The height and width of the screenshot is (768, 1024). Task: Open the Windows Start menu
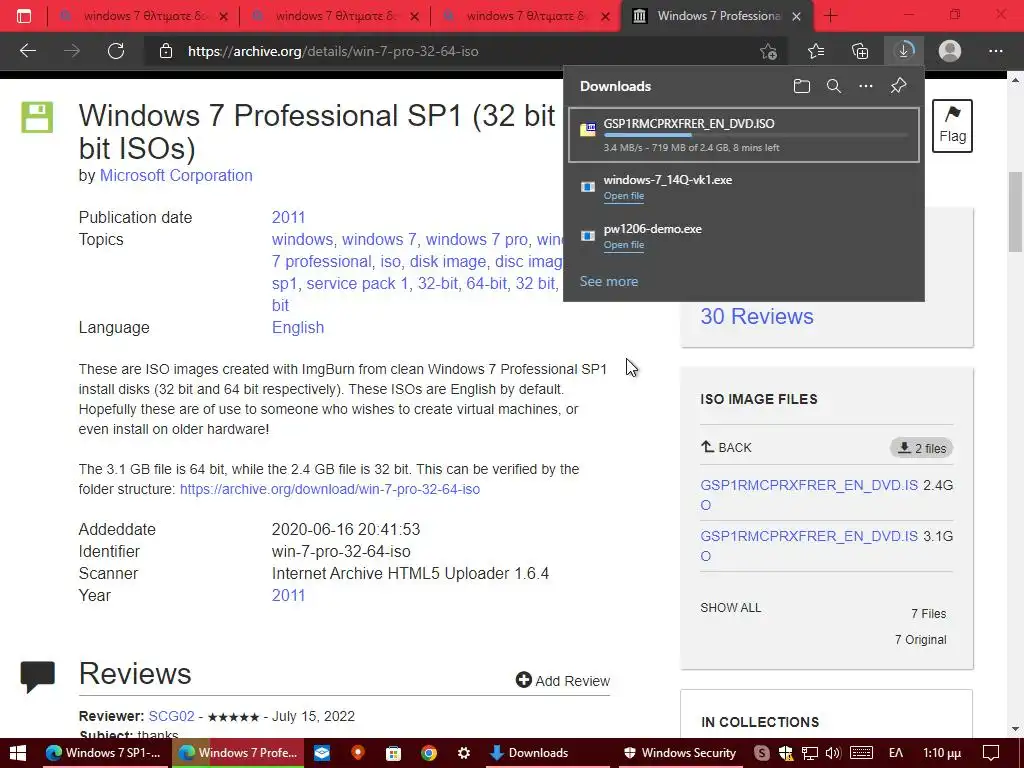18,753
